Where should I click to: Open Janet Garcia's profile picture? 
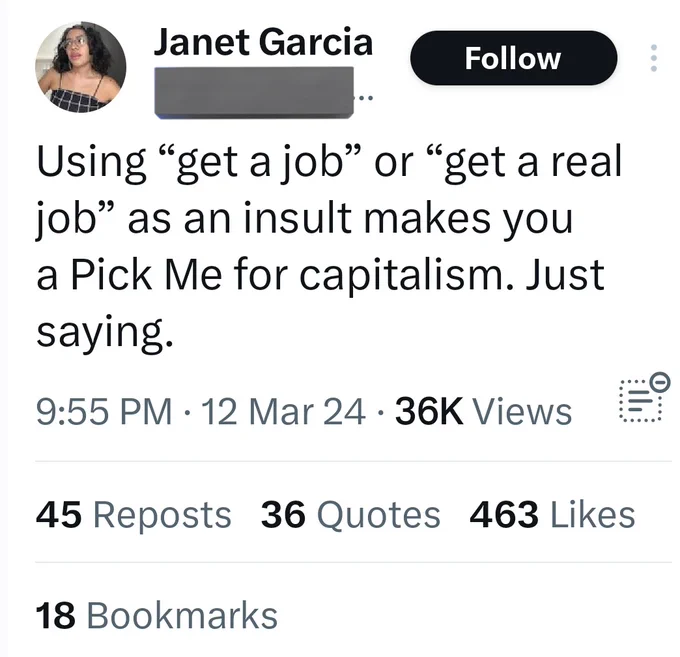tap(80, 67)
